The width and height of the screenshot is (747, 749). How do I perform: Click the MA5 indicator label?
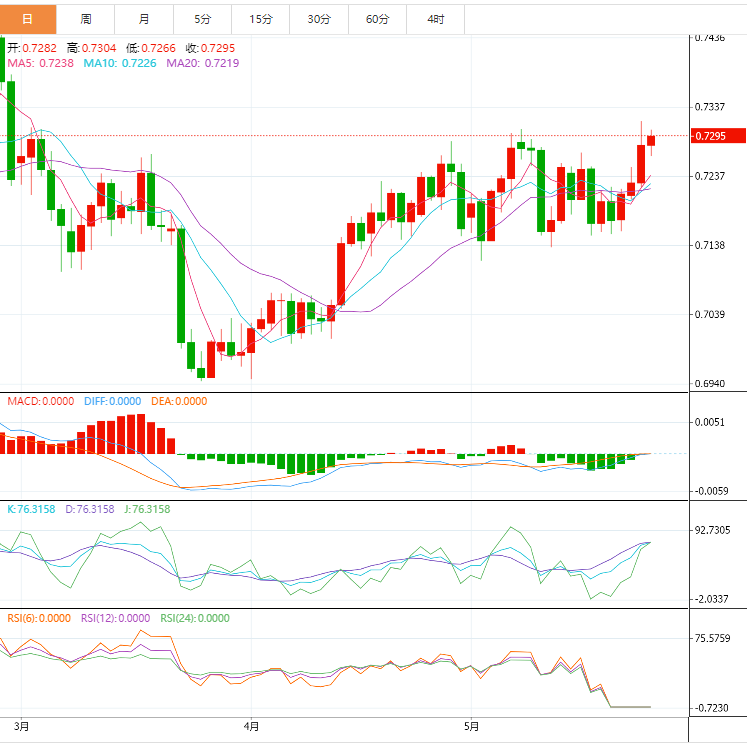coord(40,63)
